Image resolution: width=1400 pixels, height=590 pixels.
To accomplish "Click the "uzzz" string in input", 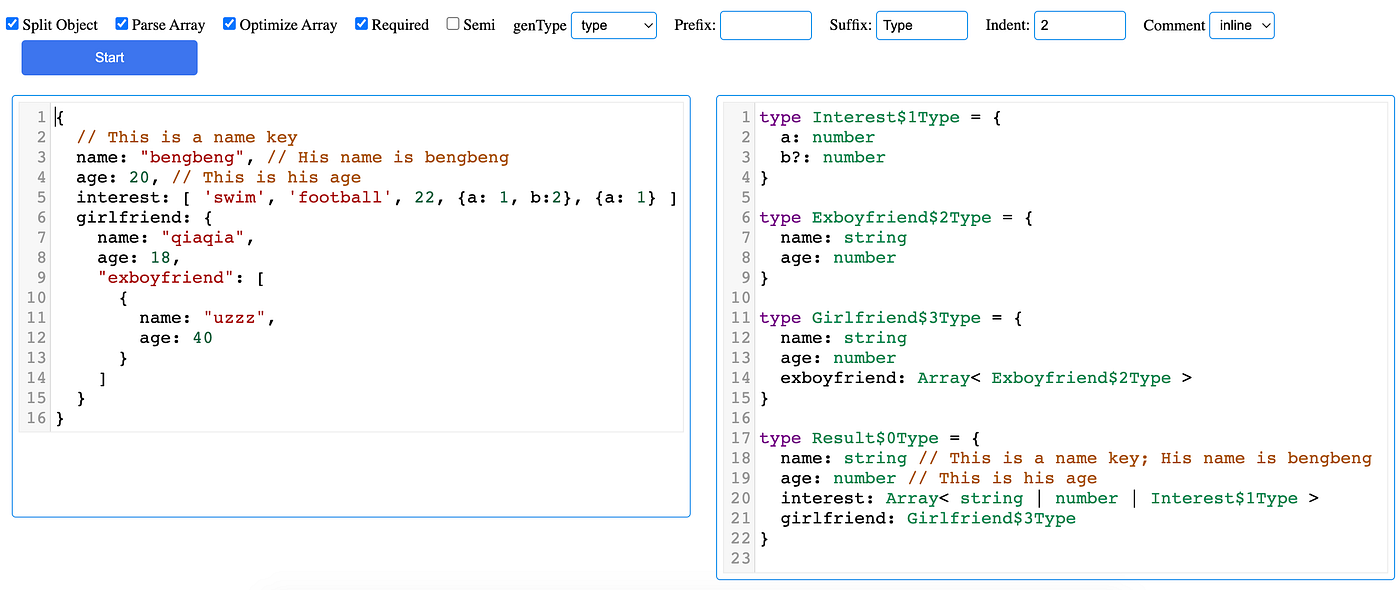I will [x=235, y=317].
